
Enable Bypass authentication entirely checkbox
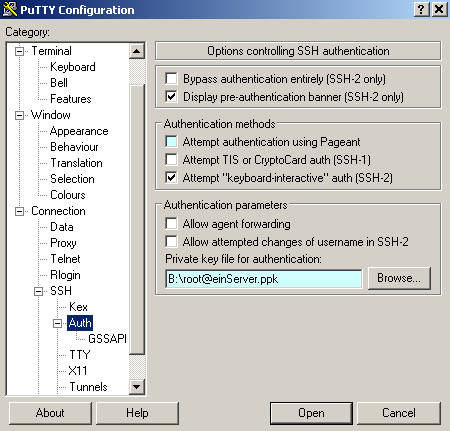click(171, 79)
